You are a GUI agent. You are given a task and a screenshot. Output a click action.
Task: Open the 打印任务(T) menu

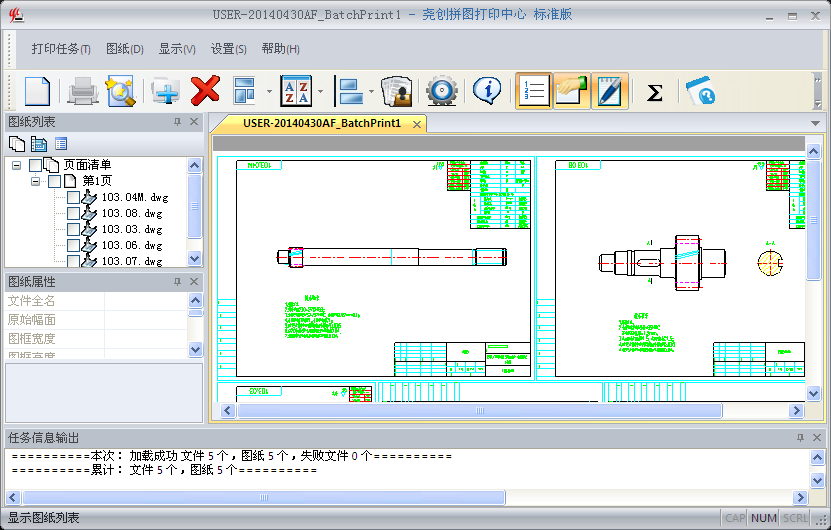click(61, 49)
